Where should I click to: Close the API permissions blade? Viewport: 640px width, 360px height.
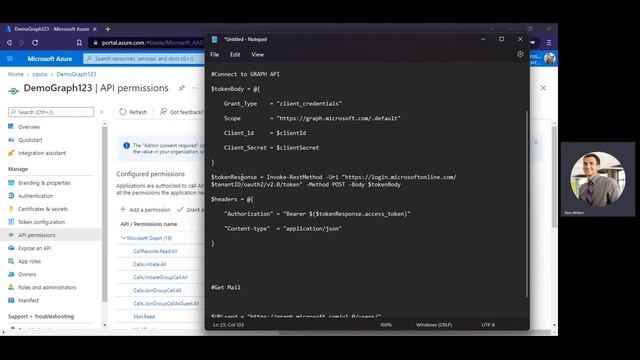pyautogui.click(x=543, y=88)
